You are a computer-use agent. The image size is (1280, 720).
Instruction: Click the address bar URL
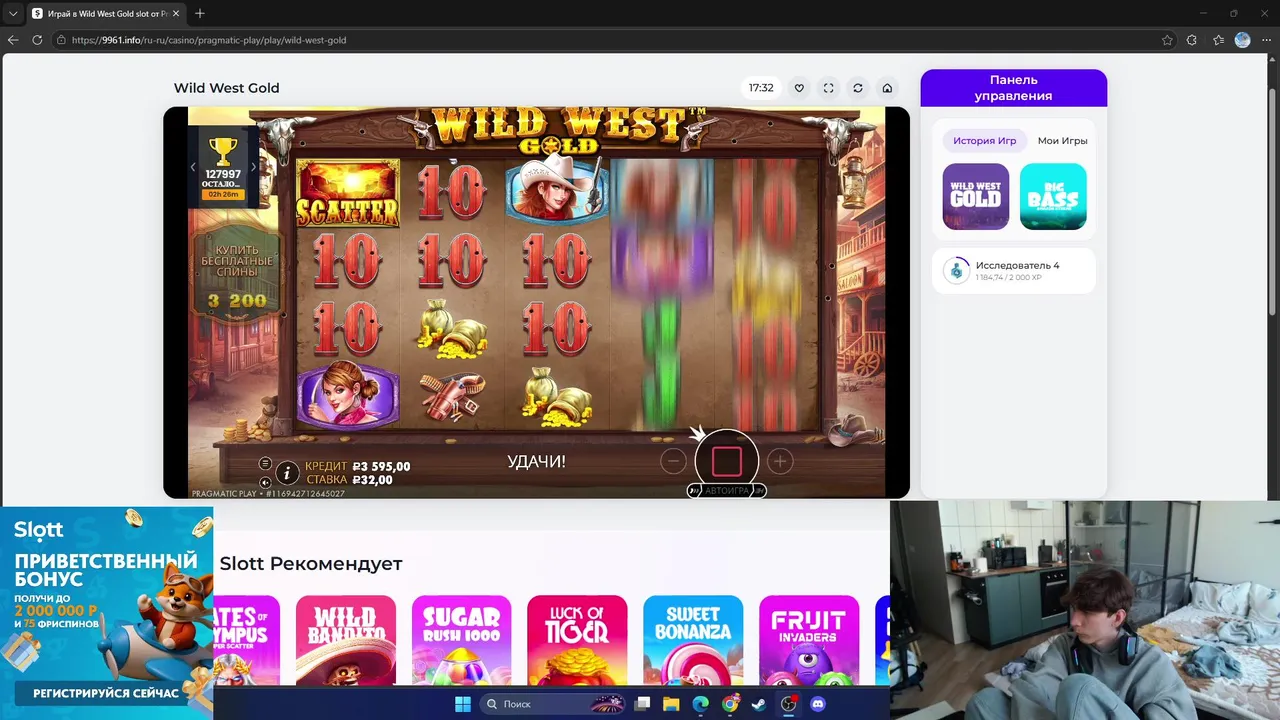pyautogui.click(x=209, y=40)
